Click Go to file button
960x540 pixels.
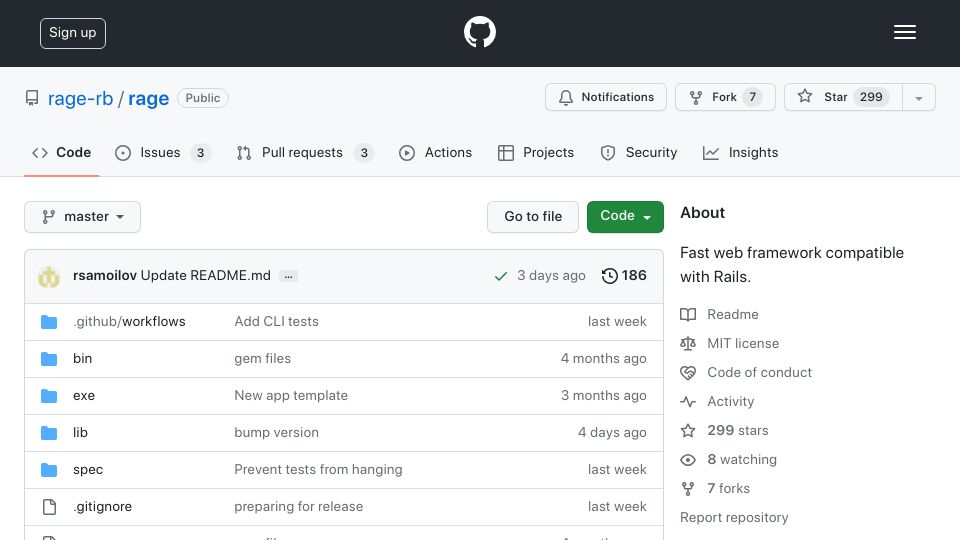click(533, 217)
